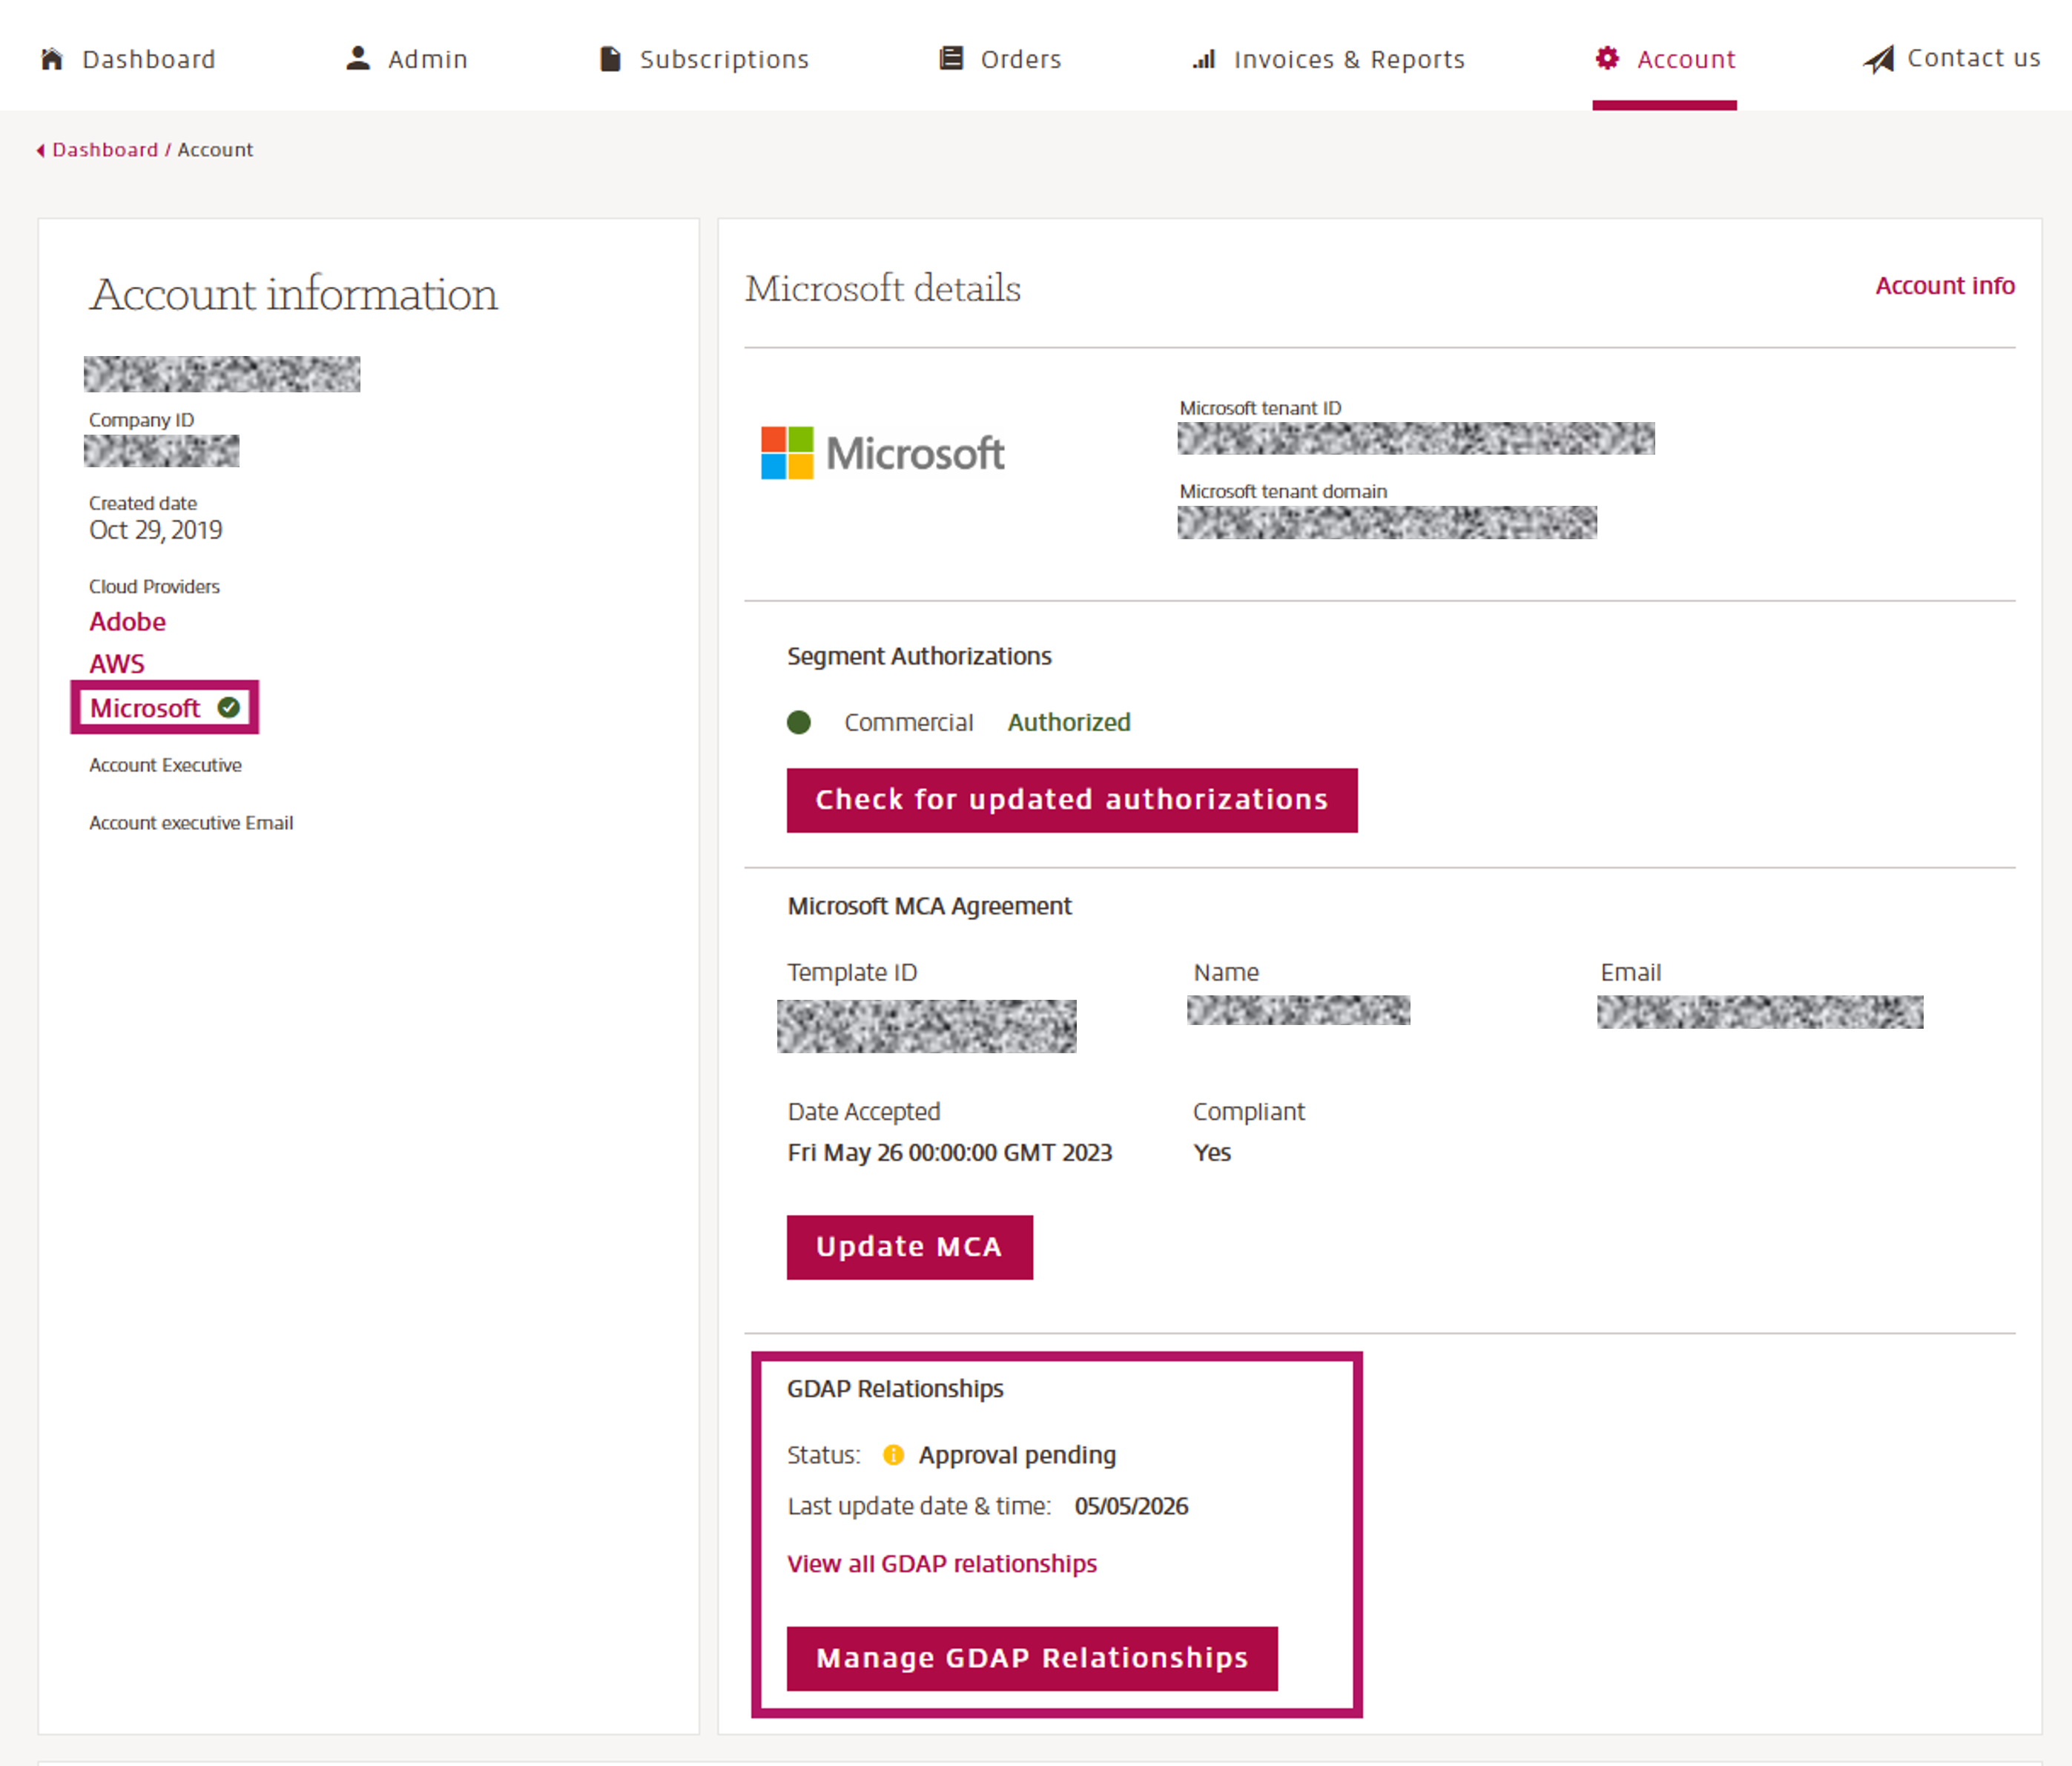Click the Cloud Providers label
2072x1766 pixels.
[154, 586]
